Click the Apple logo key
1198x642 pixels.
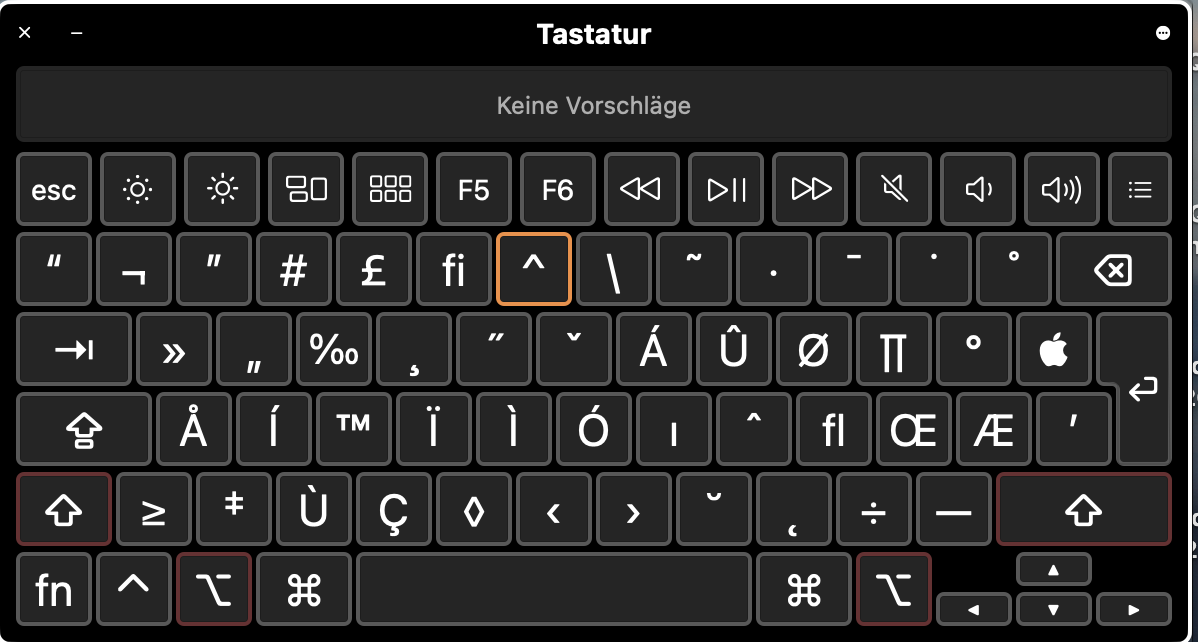coord(1054,349)
